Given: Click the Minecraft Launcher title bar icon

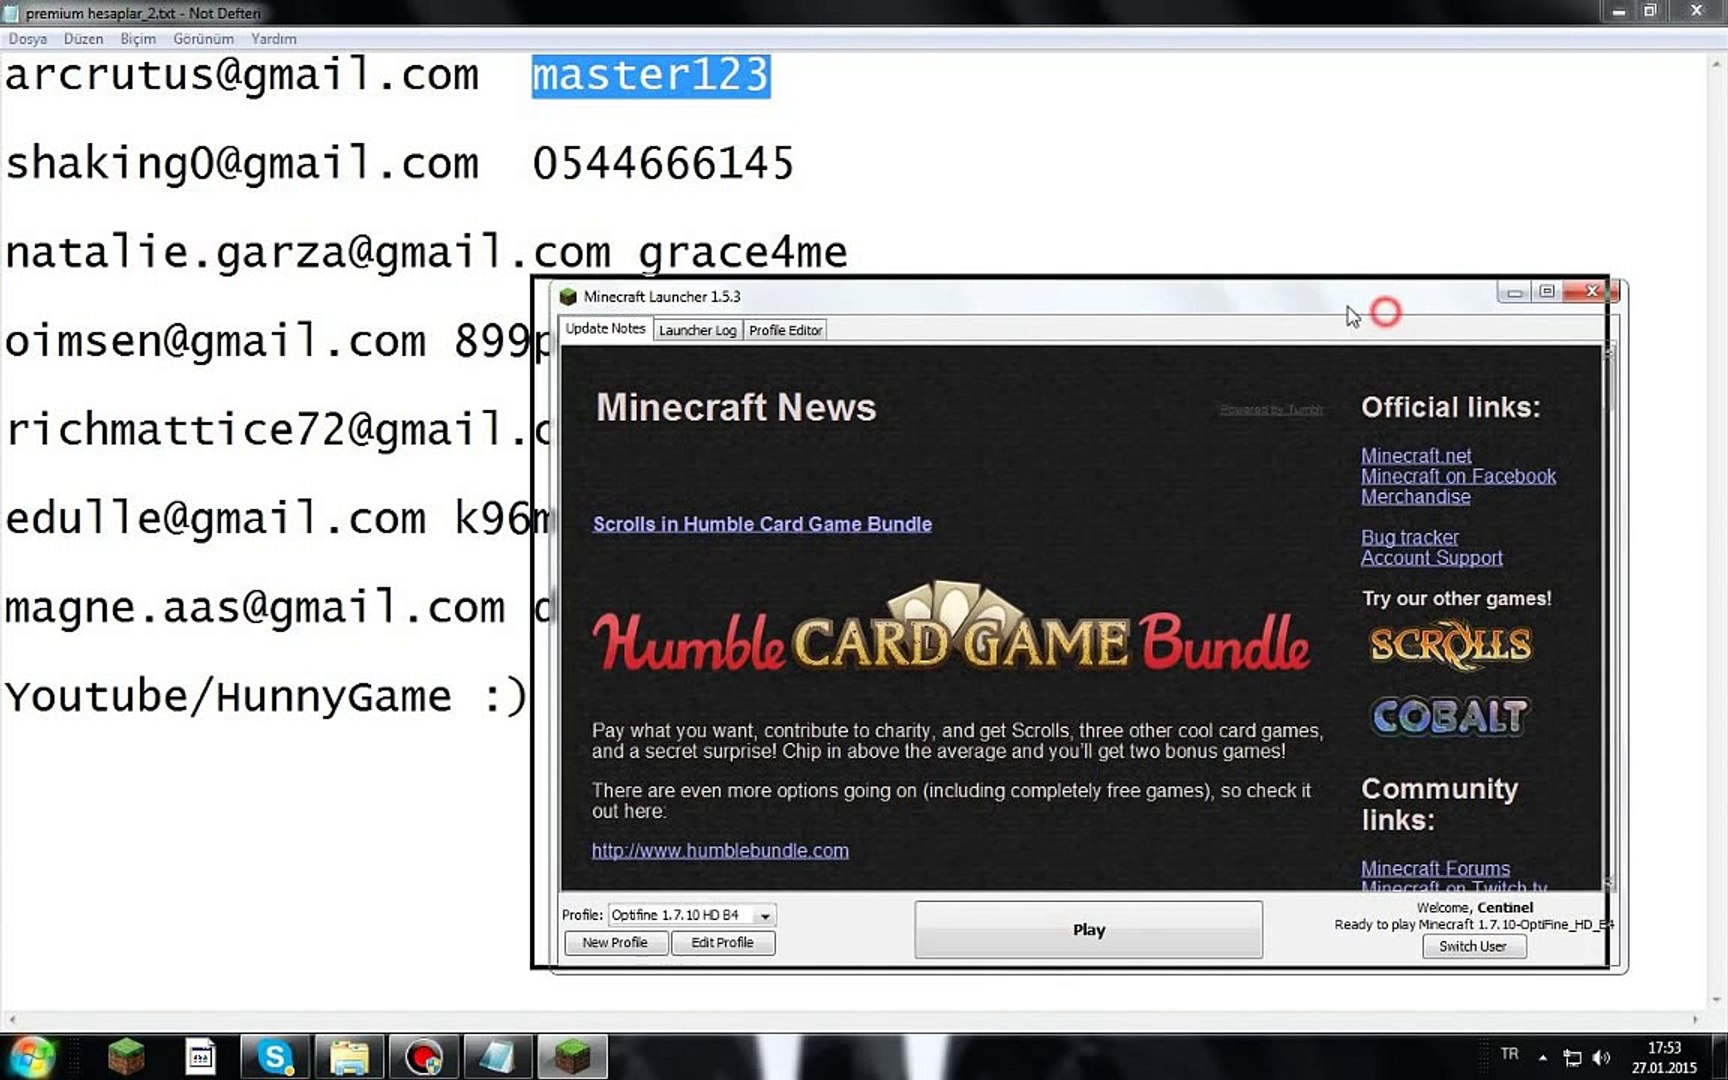Looking at the screenshot, I should coord(568,297).
